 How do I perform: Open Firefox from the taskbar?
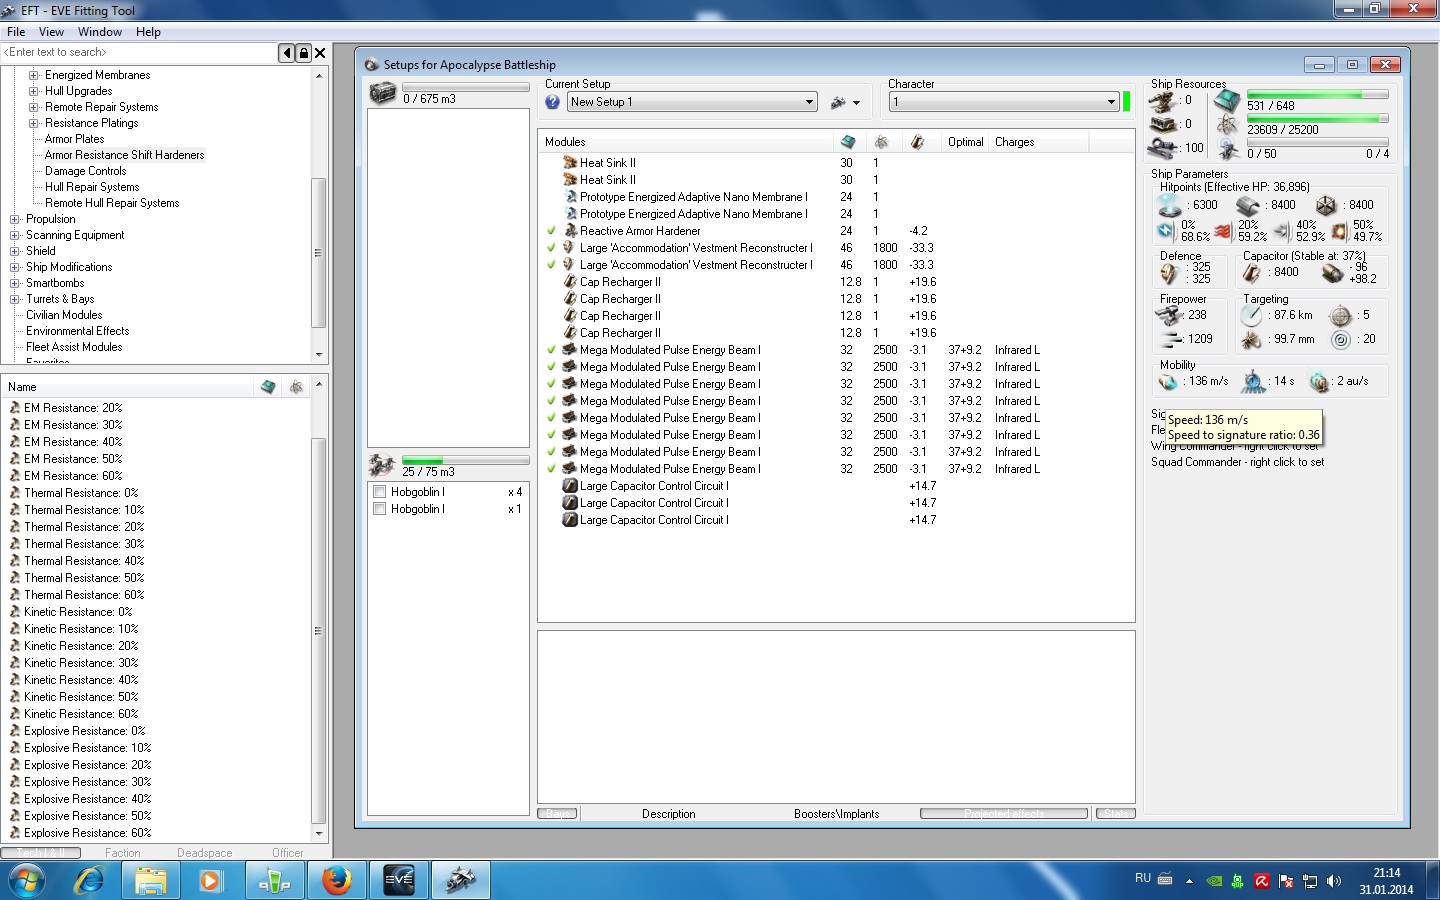point(336,880)
